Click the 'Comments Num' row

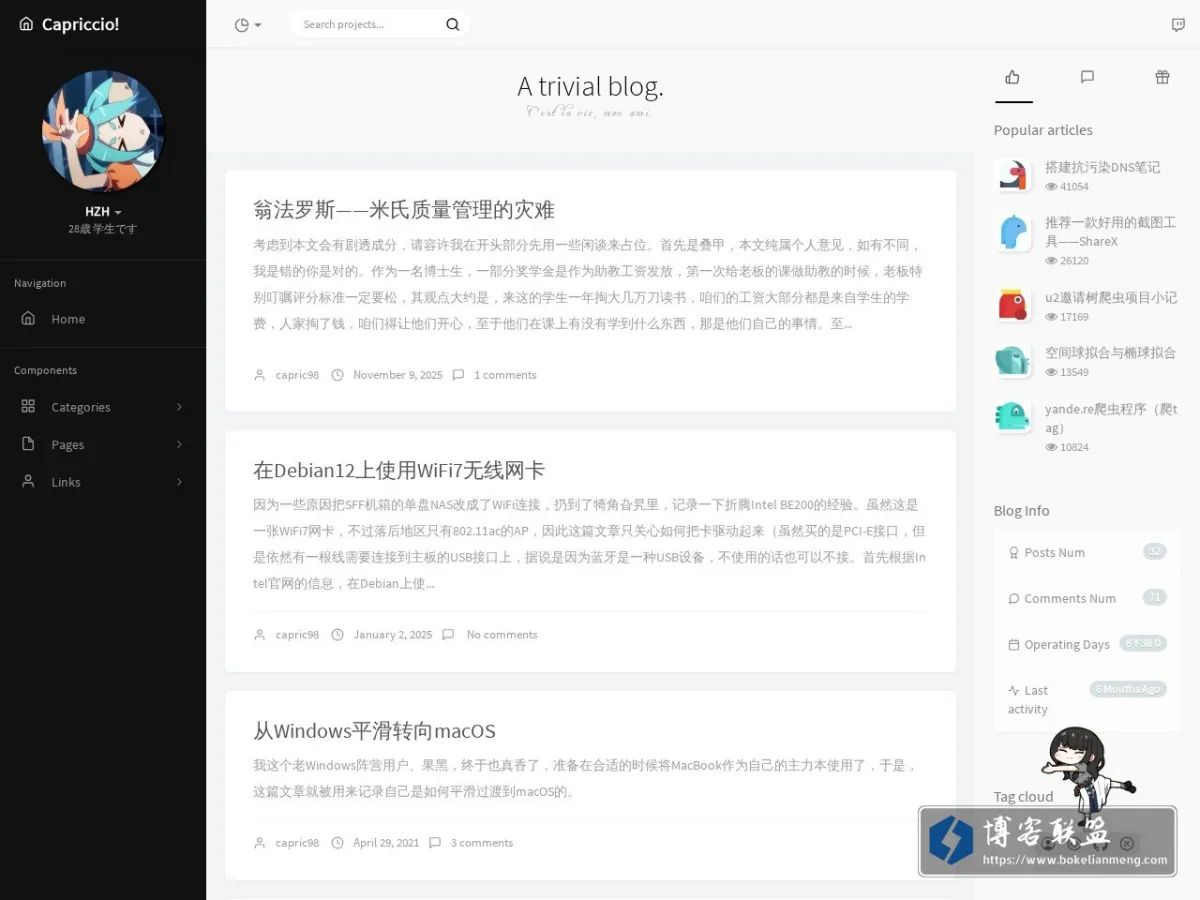(x=1087, y=598)
